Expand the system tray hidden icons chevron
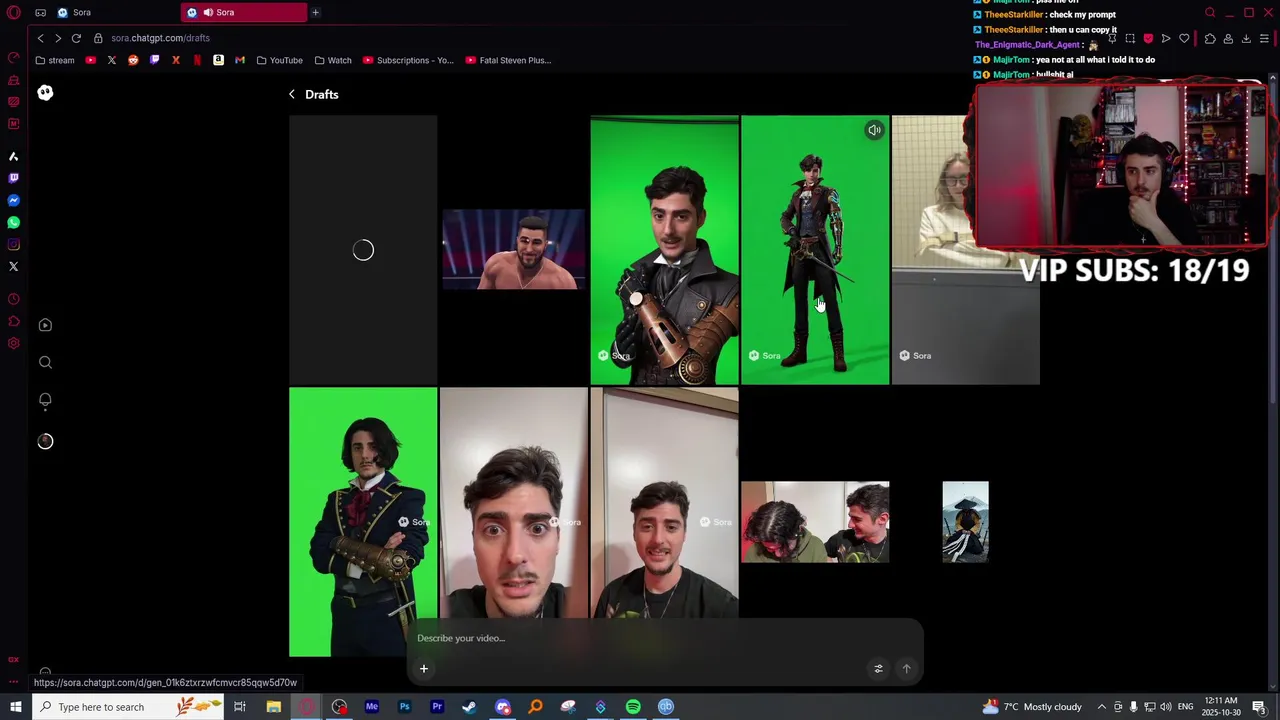The height and width of the screenshot is (720, 1280). 1101,707
